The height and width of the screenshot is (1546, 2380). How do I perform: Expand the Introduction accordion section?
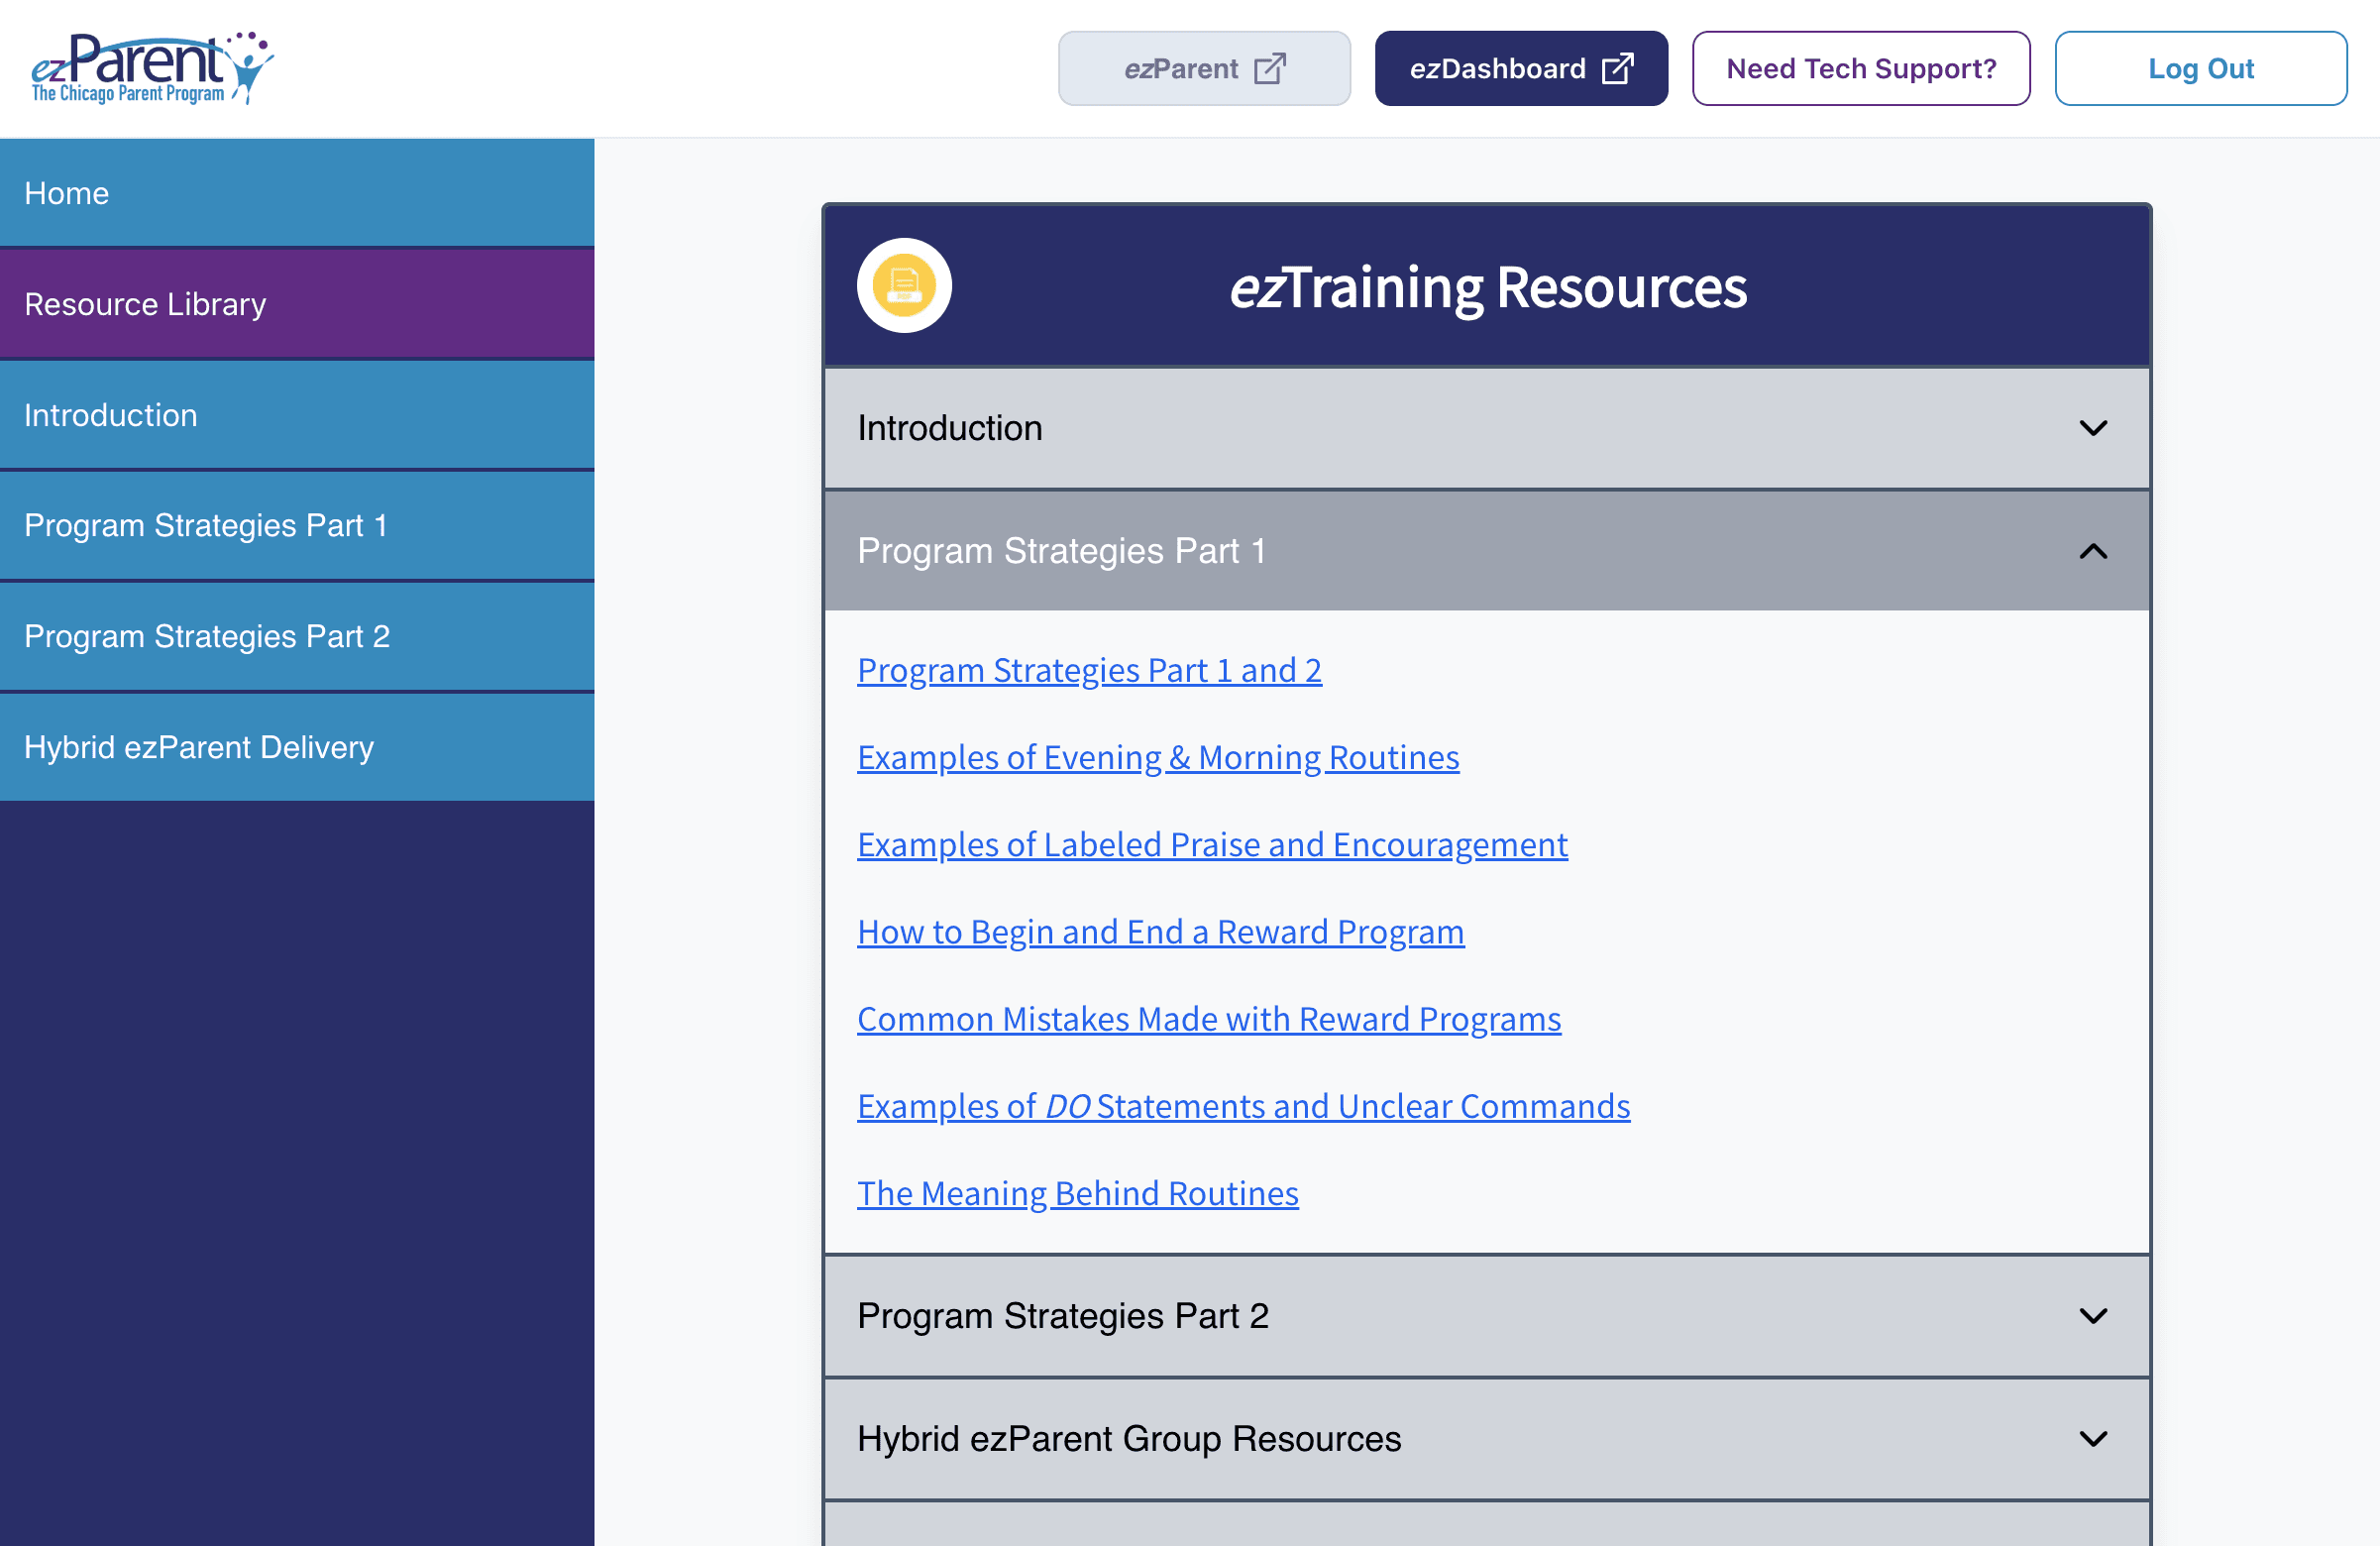[x=1487, y=428]
